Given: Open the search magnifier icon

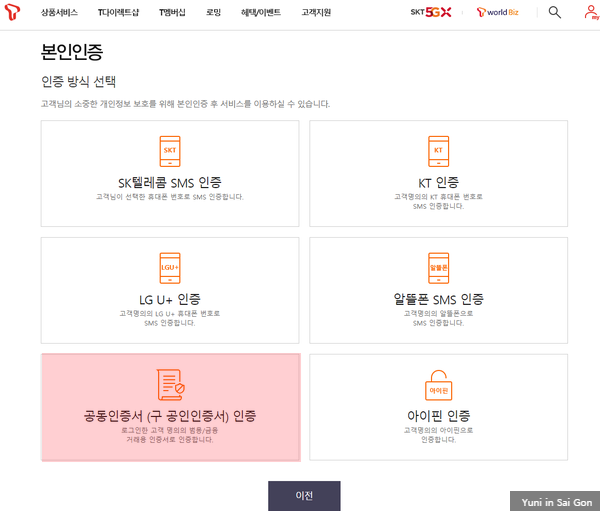Looking at the screenshot, I should [x=554, y=12].
